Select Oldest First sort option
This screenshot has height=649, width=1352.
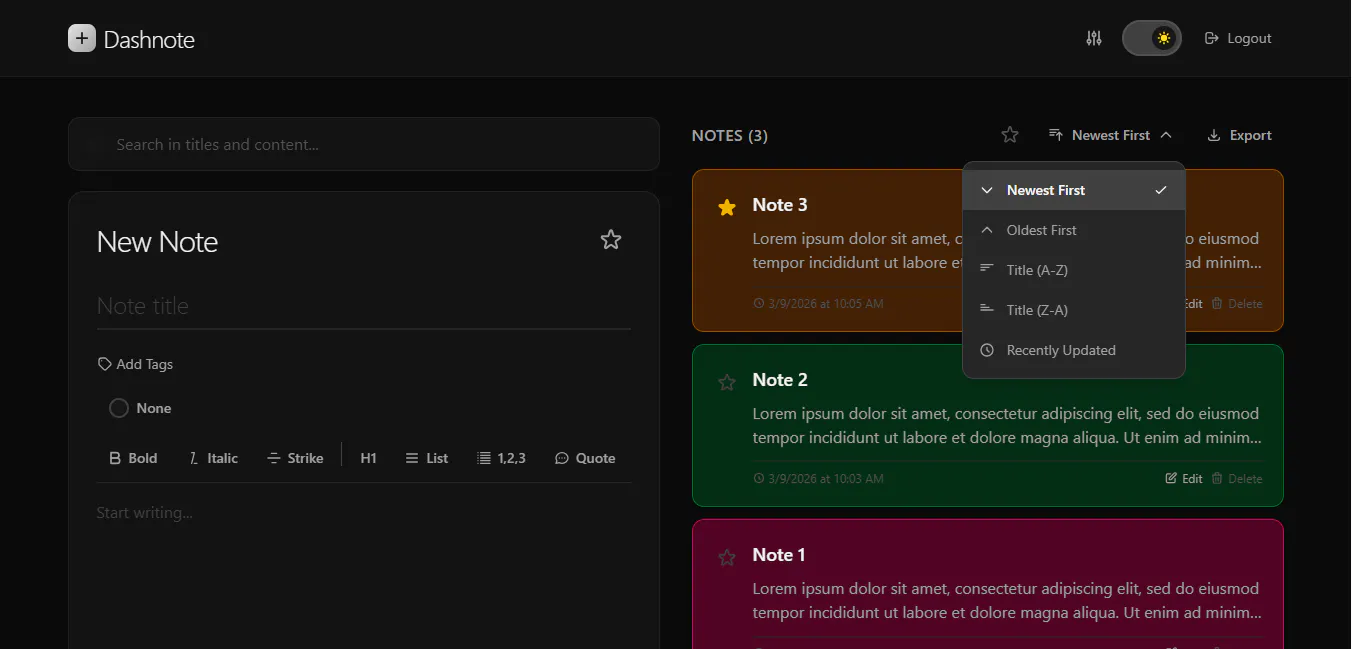(x=1074, y=230)
